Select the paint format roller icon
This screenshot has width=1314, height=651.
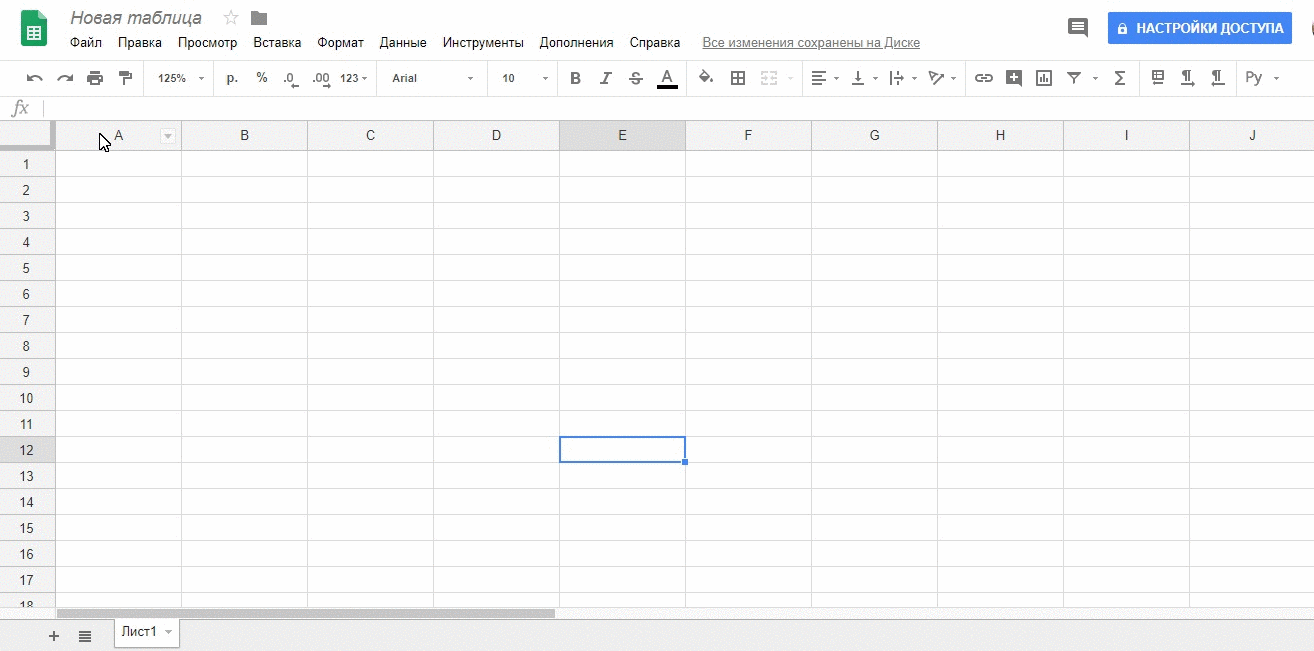tap(125, 78)
